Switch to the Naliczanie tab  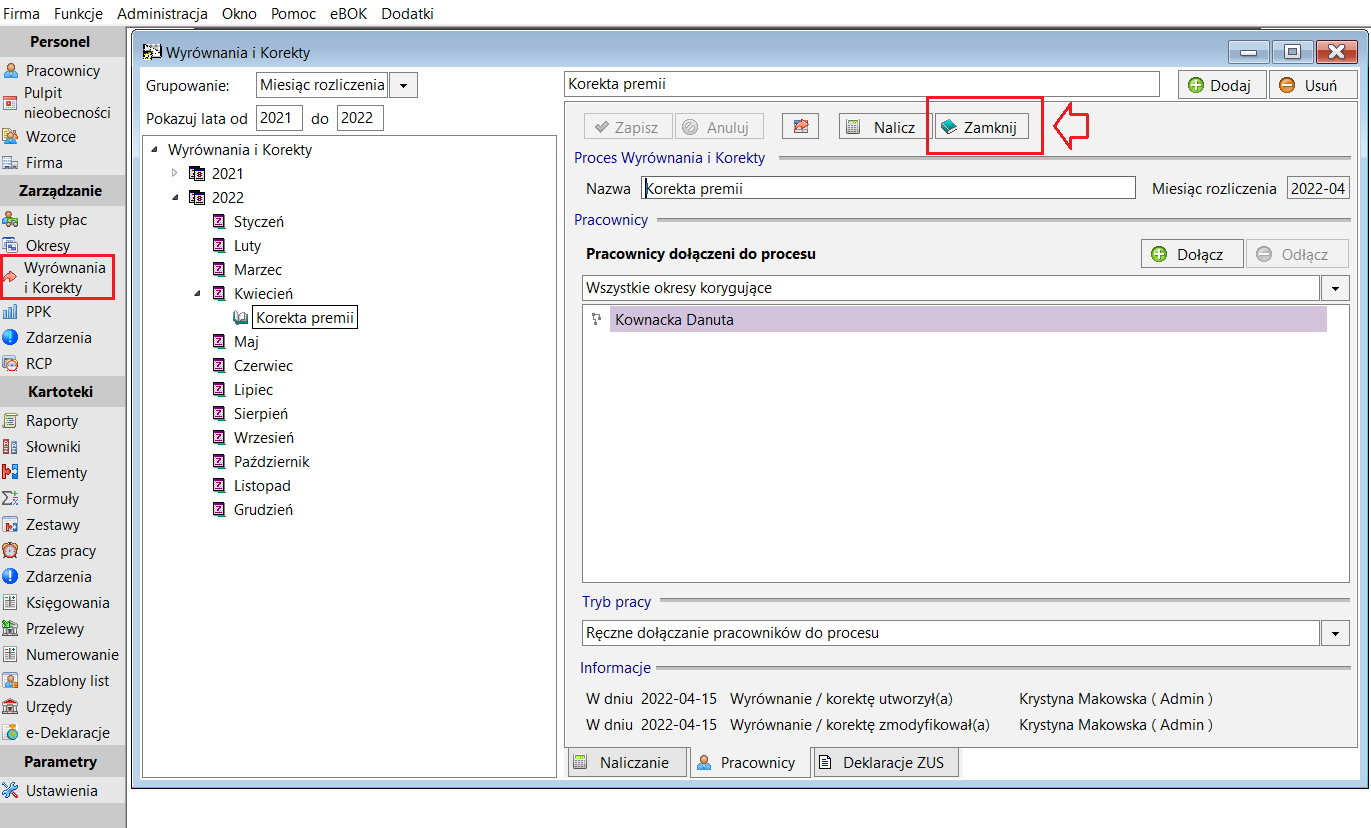pos(627,762)
